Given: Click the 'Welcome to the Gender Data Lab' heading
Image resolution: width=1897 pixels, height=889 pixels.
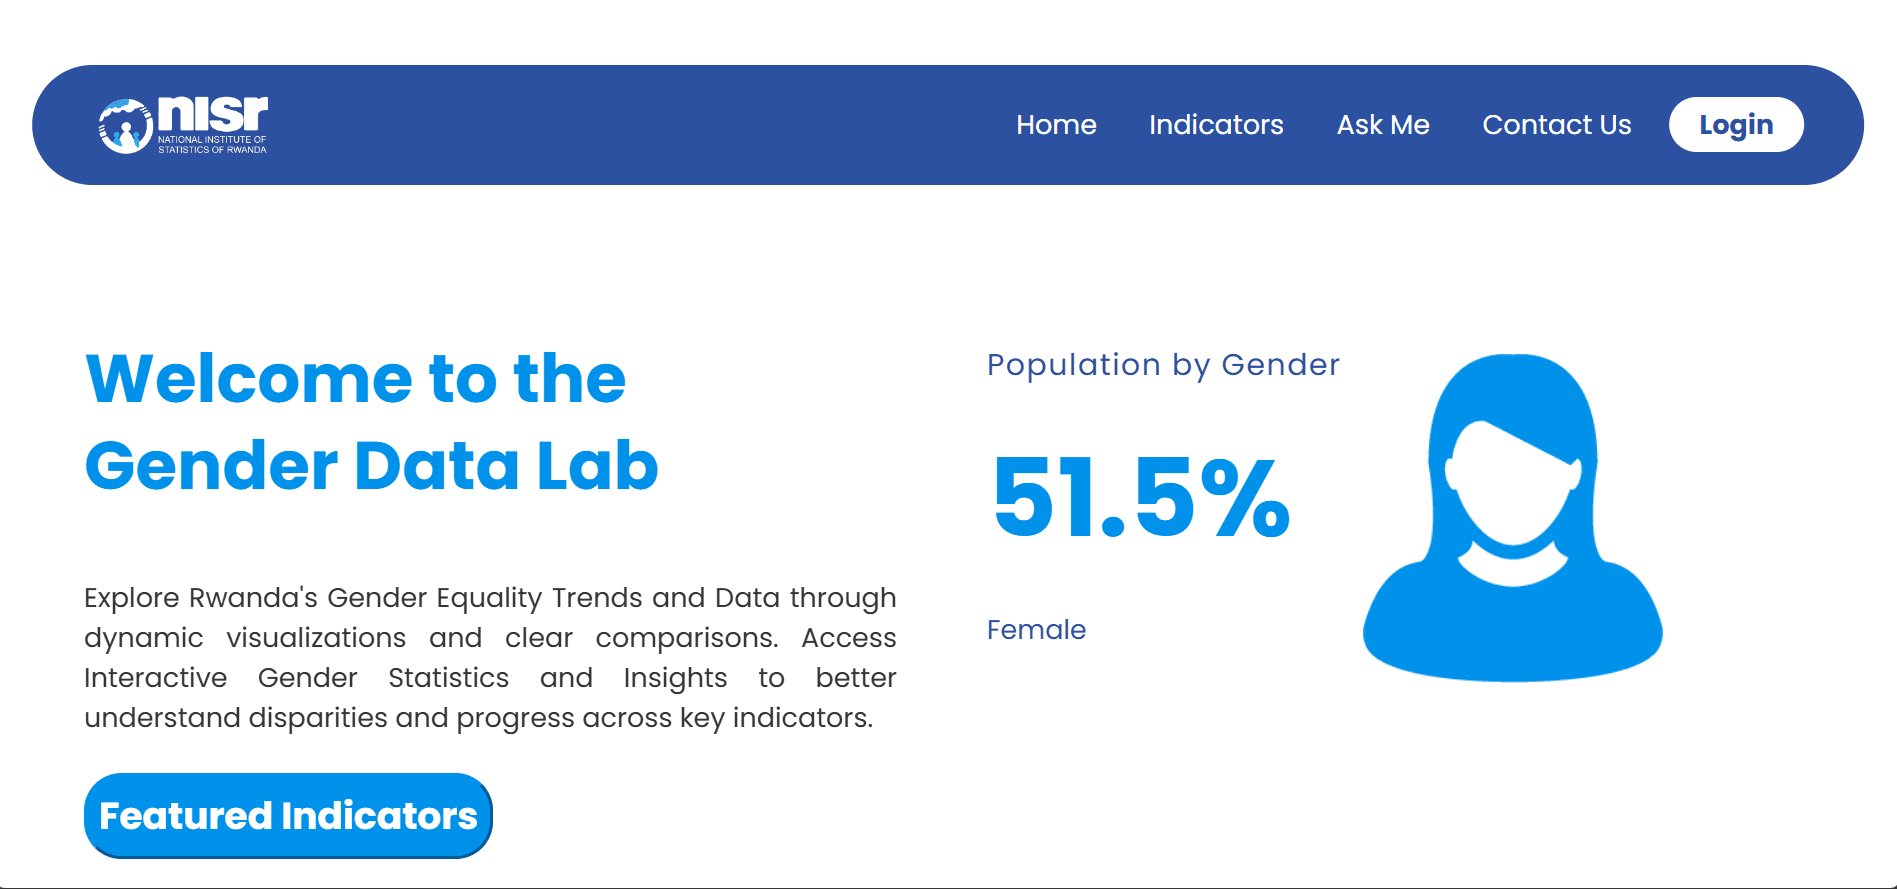Looking at the screenshot, I should click(372, 420).
